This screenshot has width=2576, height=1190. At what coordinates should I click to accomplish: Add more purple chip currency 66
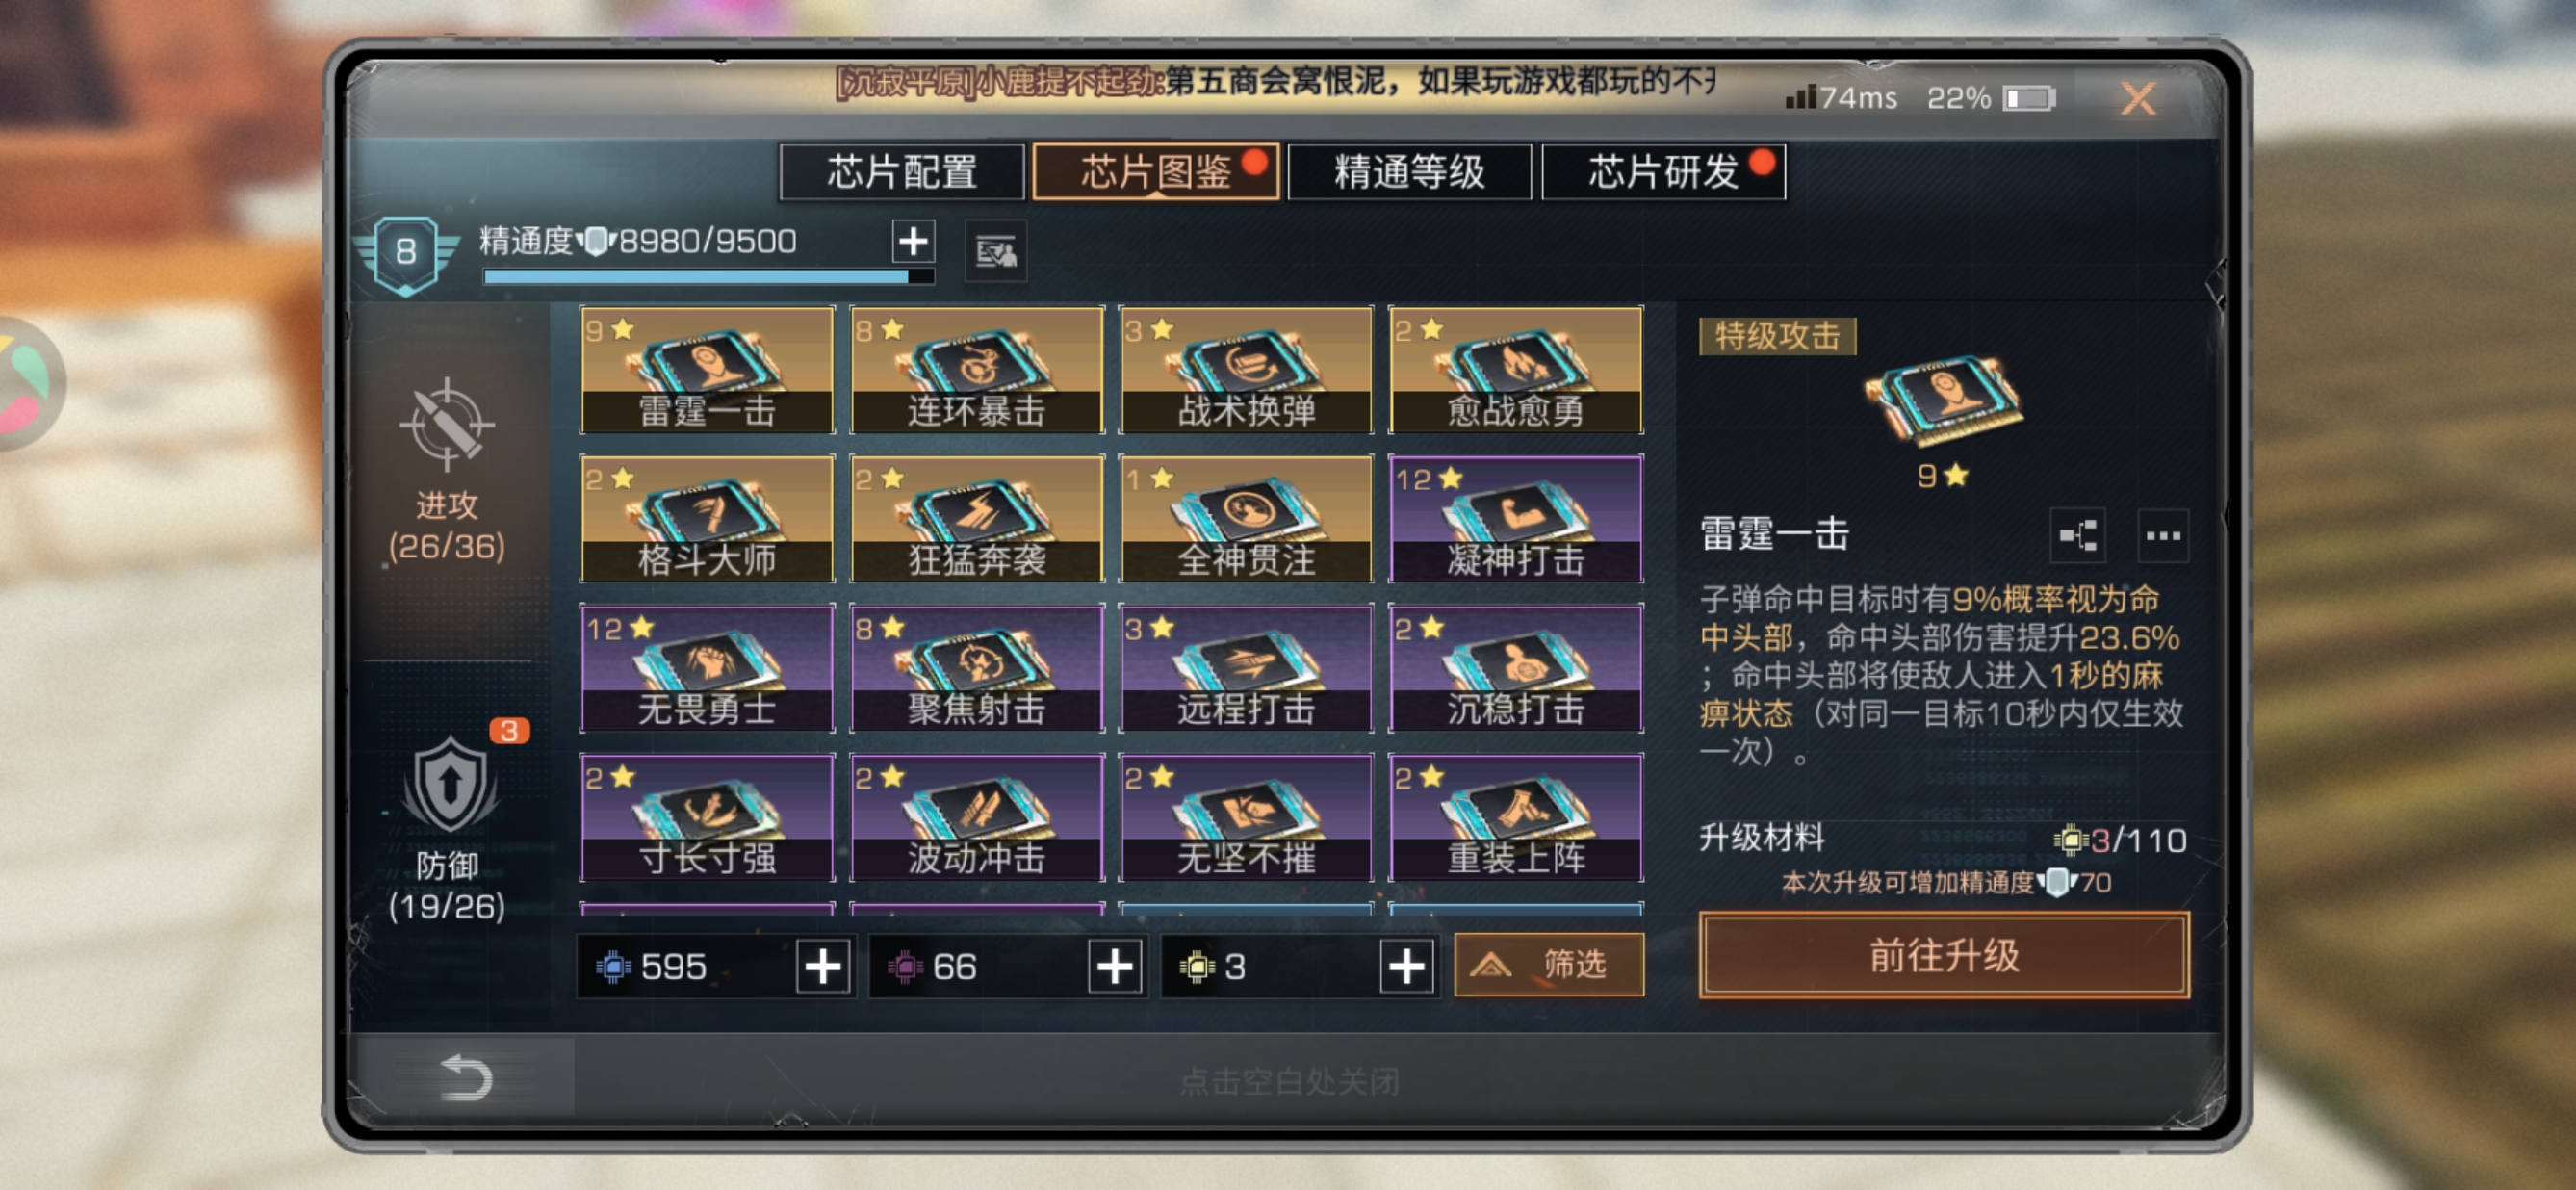tap(1114, 966)
